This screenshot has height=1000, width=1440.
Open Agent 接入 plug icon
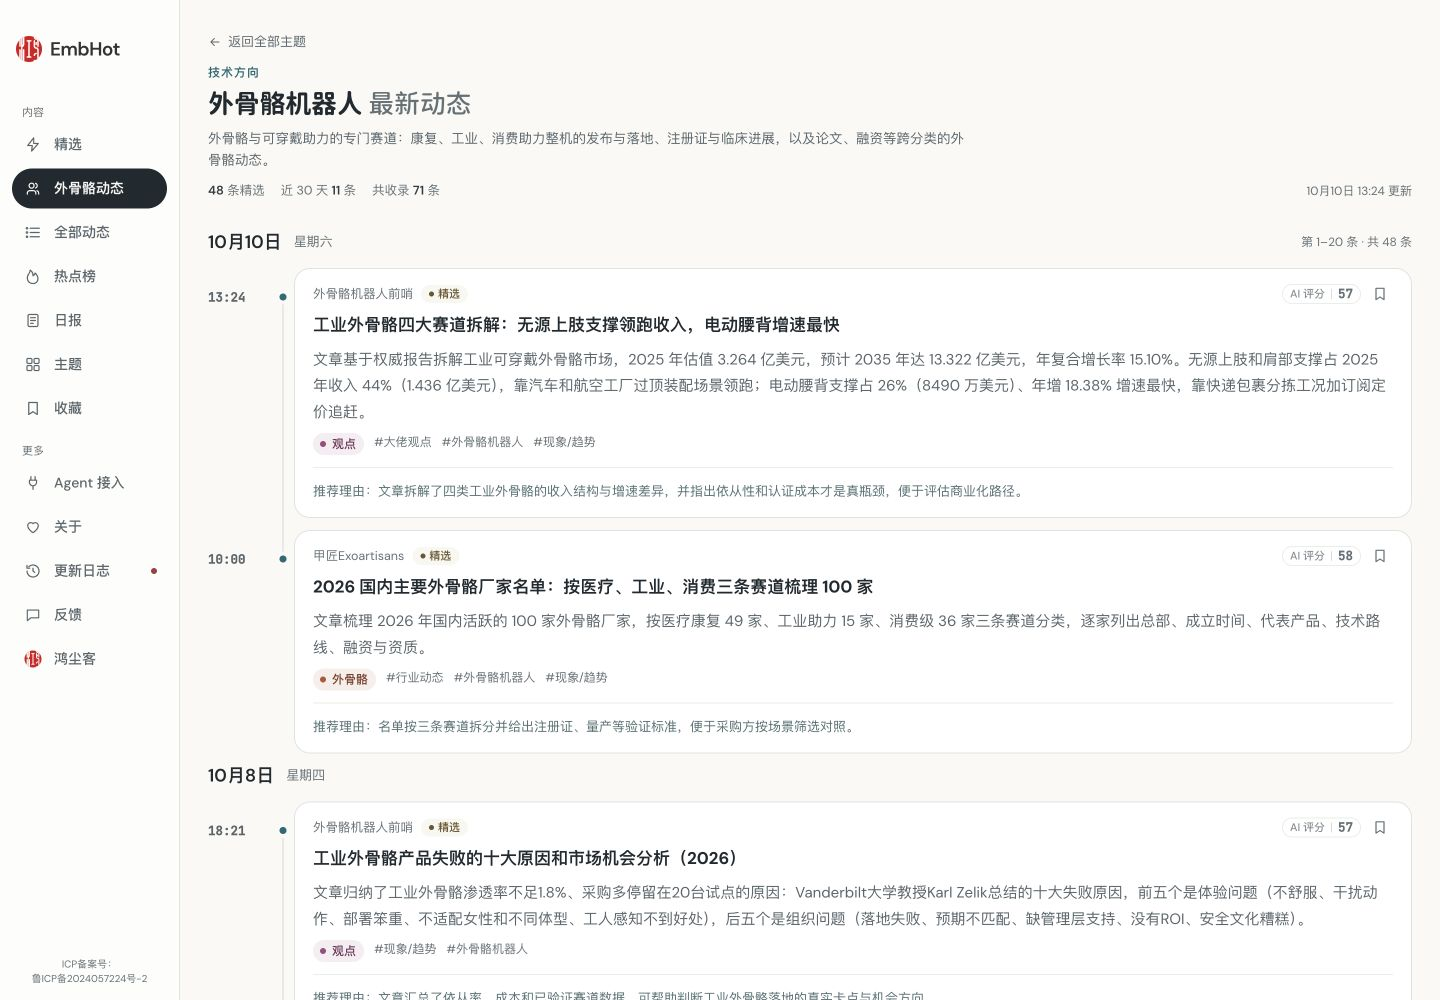click(x=33, y=483)
